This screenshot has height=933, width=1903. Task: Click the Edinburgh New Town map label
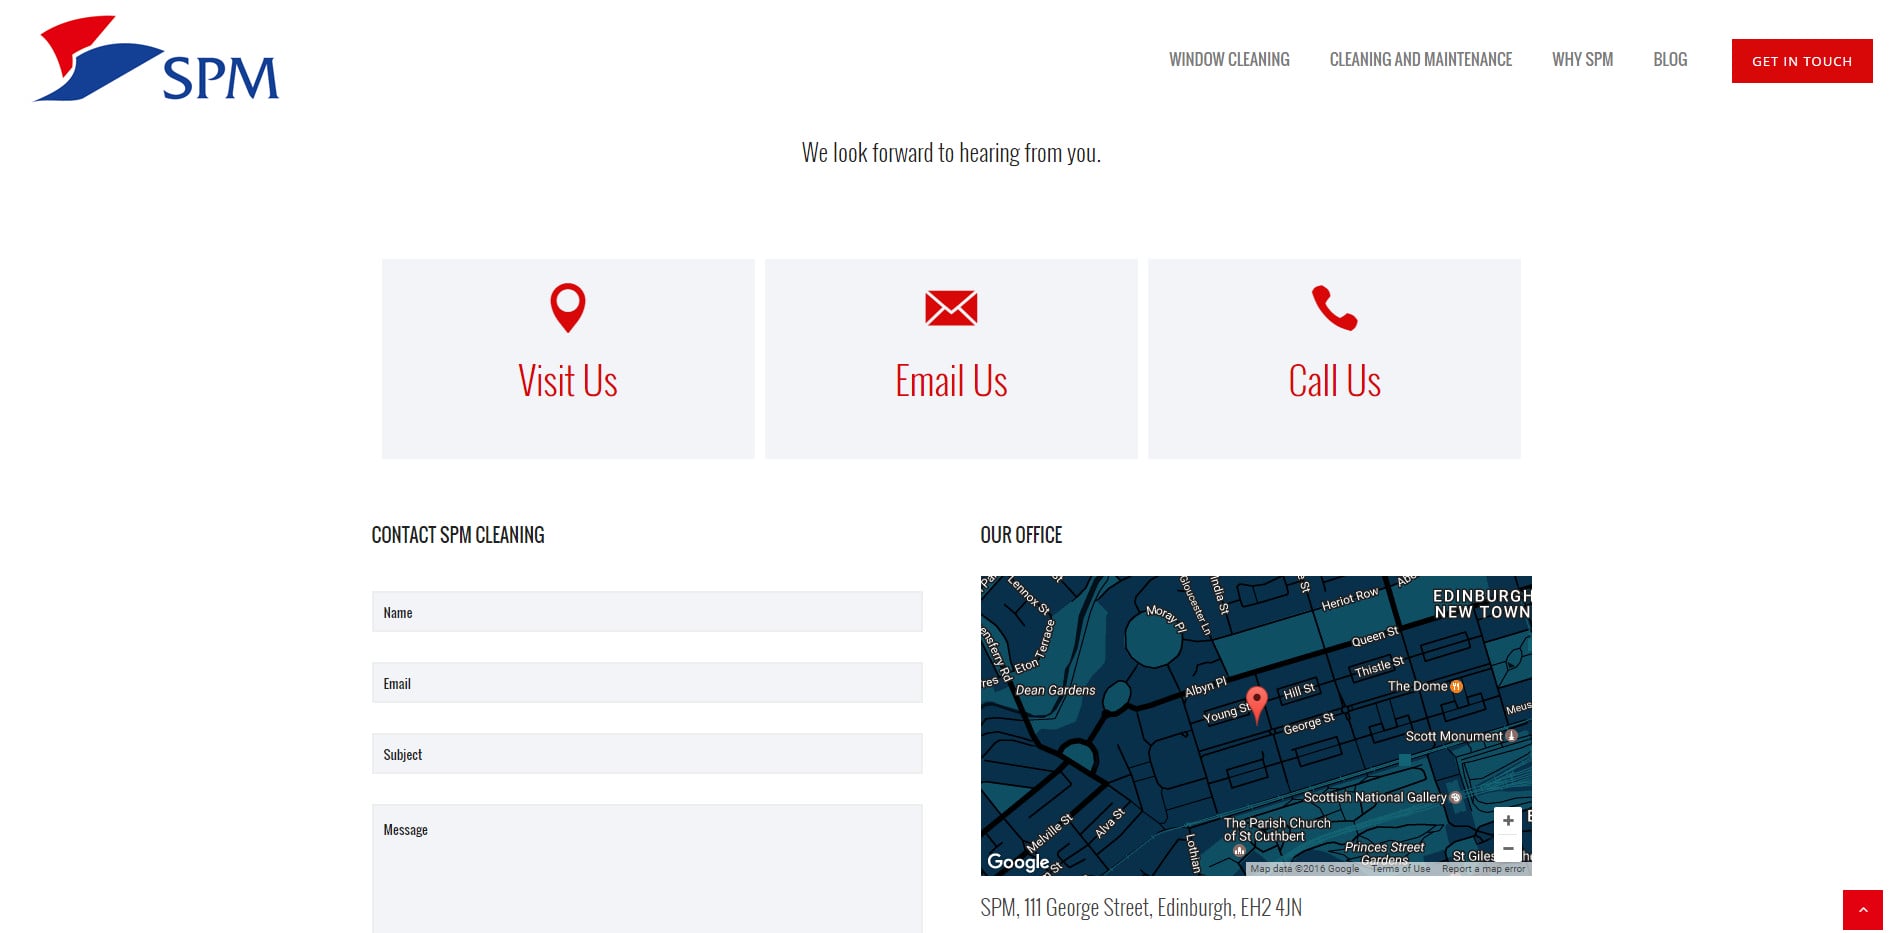(x=1482, y=604)
